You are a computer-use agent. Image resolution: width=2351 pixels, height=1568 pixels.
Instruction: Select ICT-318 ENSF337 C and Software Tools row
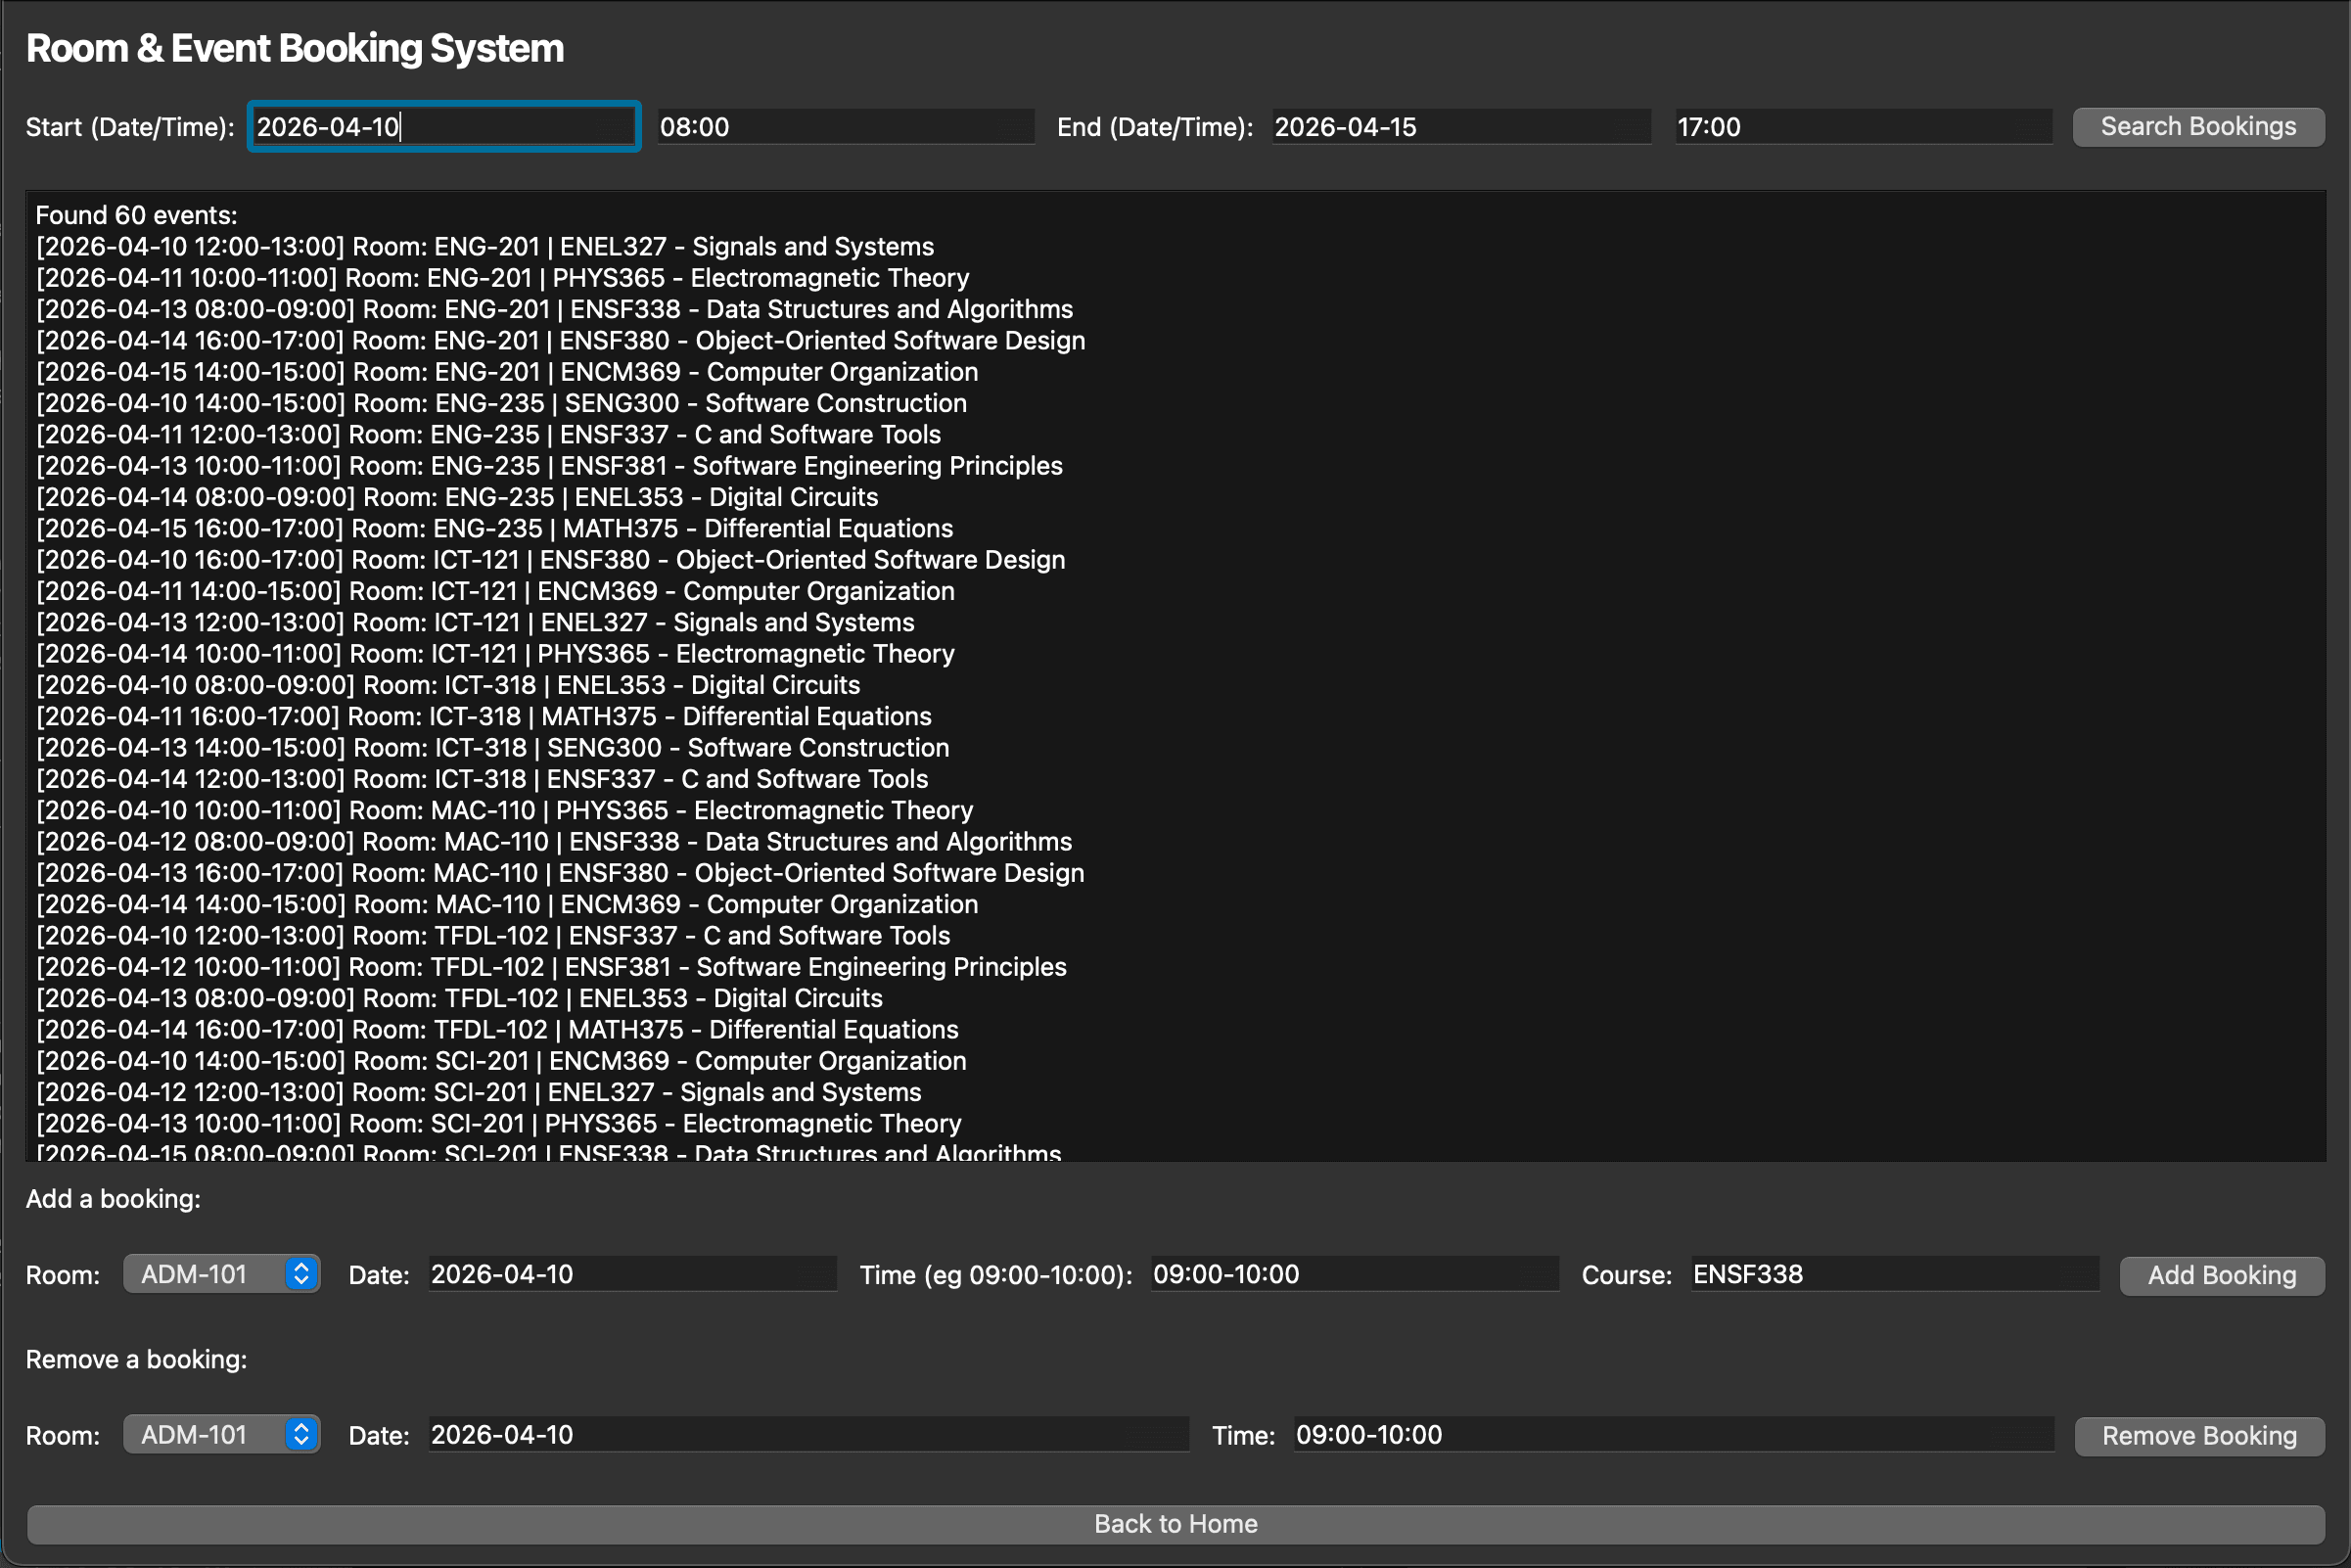click(x=482, y=779)
